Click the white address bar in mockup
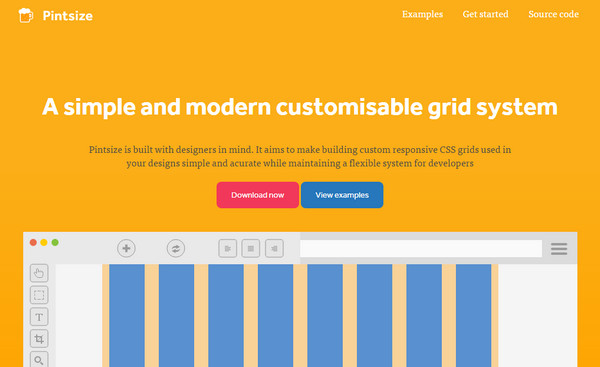600x367 pixels. 421,248
